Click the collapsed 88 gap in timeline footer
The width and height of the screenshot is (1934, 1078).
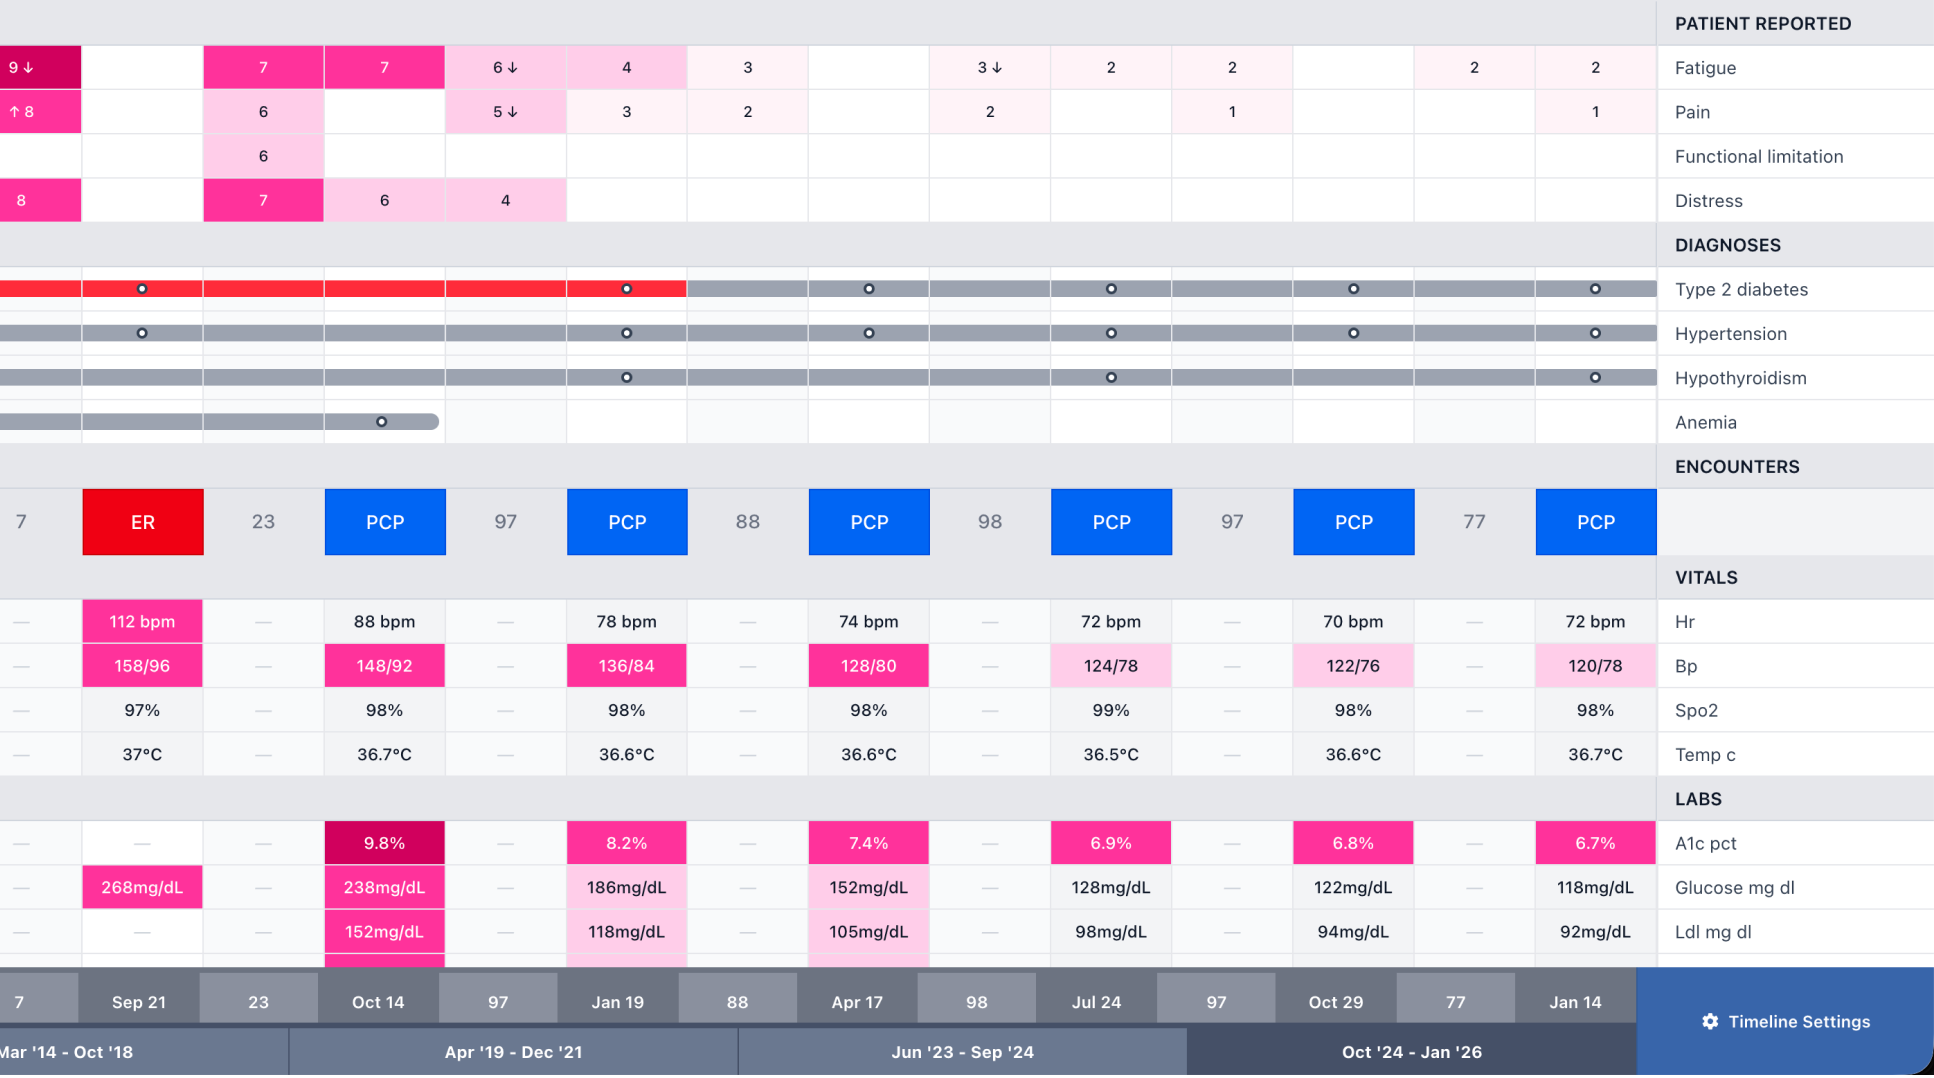pos(737,1001)
